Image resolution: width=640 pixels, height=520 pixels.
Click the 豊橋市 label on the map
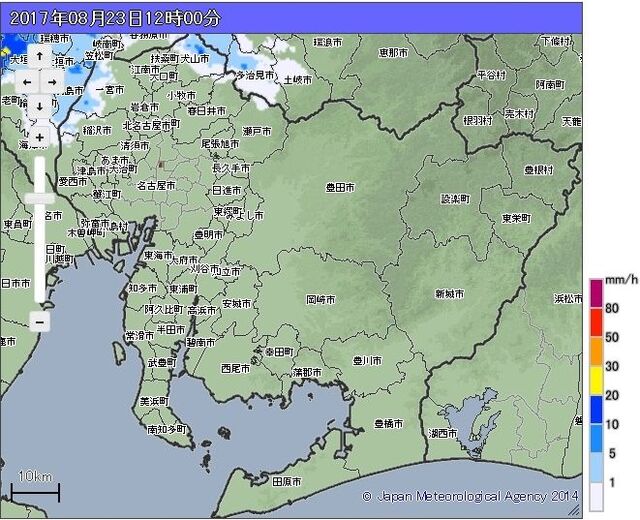[389, 424]
